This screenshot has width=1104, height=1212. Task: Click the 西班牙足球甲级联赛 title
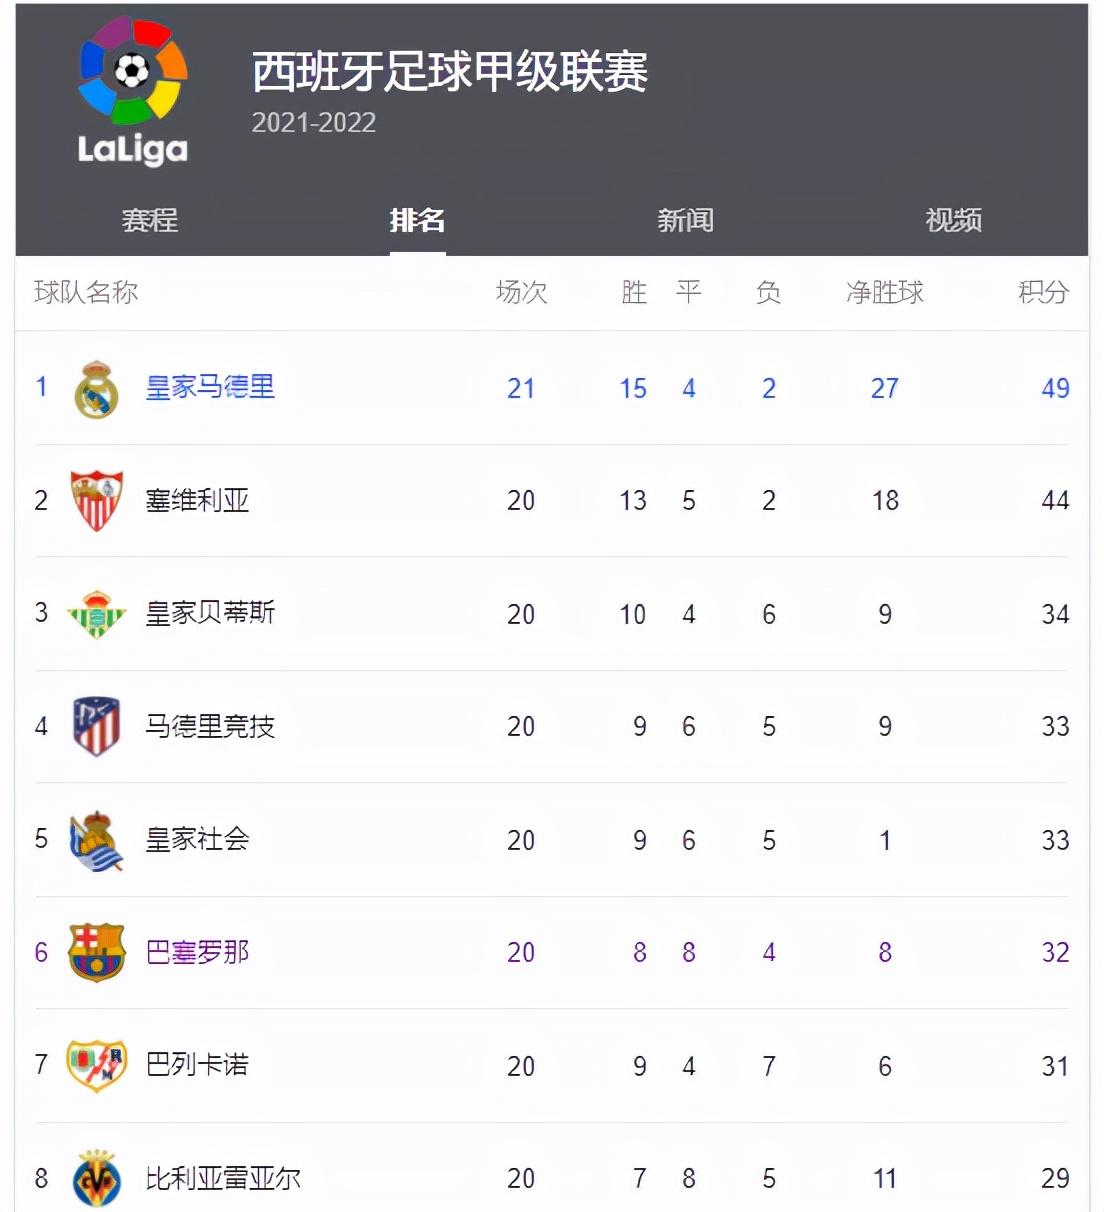[450, 72]
